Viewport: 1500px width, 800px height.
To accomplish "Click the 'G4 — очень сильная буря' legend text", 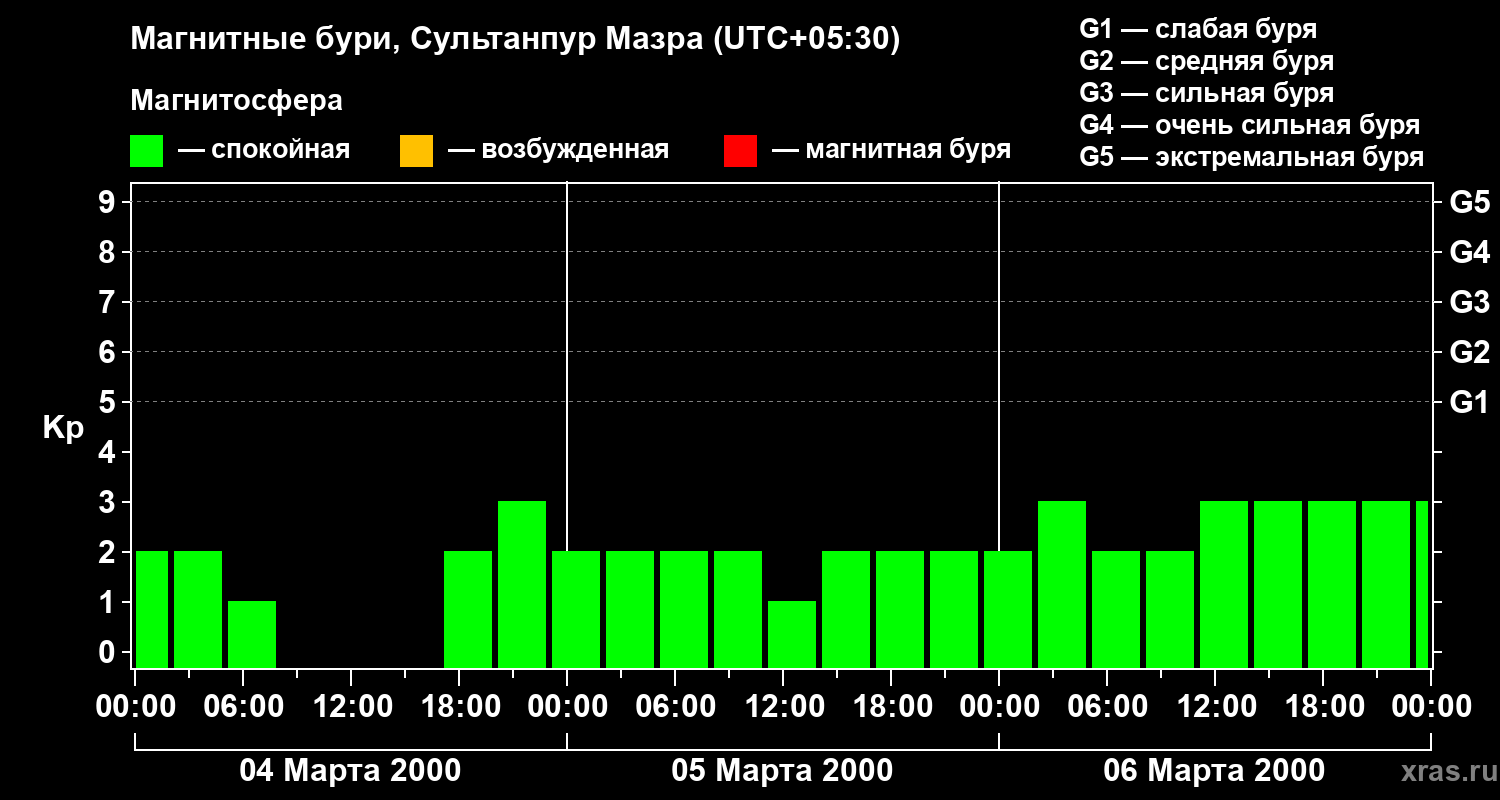I will click(1250, 125).
